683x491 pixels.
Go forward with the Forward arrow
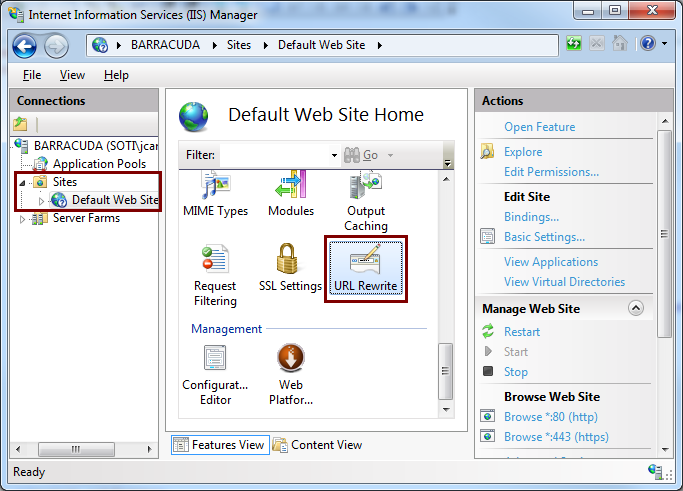(56, 45)
